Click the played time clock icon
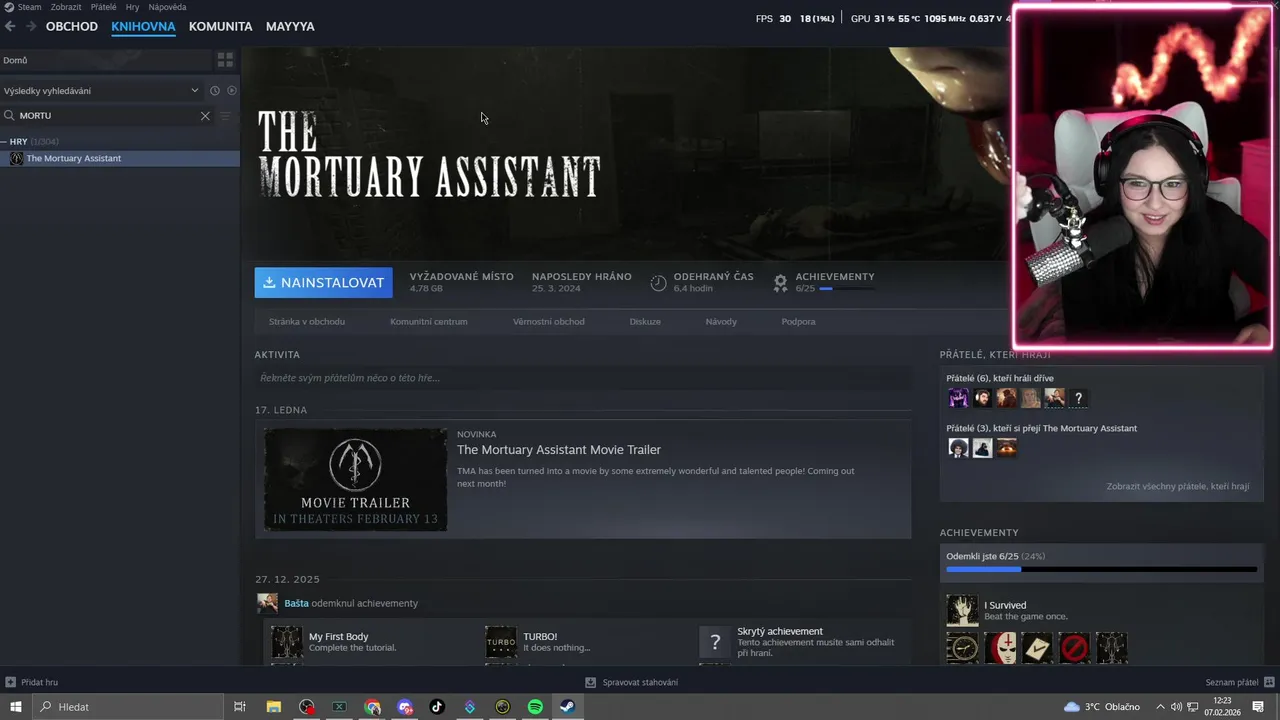This screenshot has height=720, width=1280. click(x=658, y=283)
